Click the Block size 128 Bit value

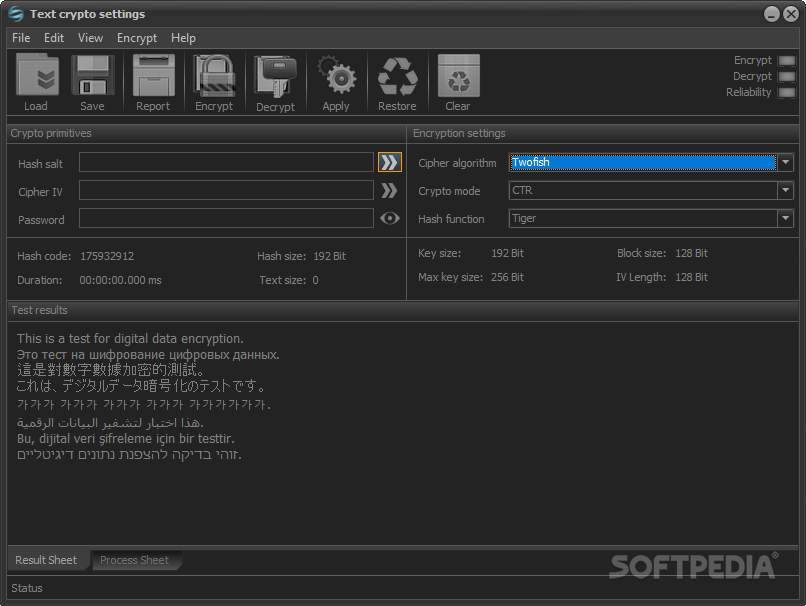click(x=691, y=253)
